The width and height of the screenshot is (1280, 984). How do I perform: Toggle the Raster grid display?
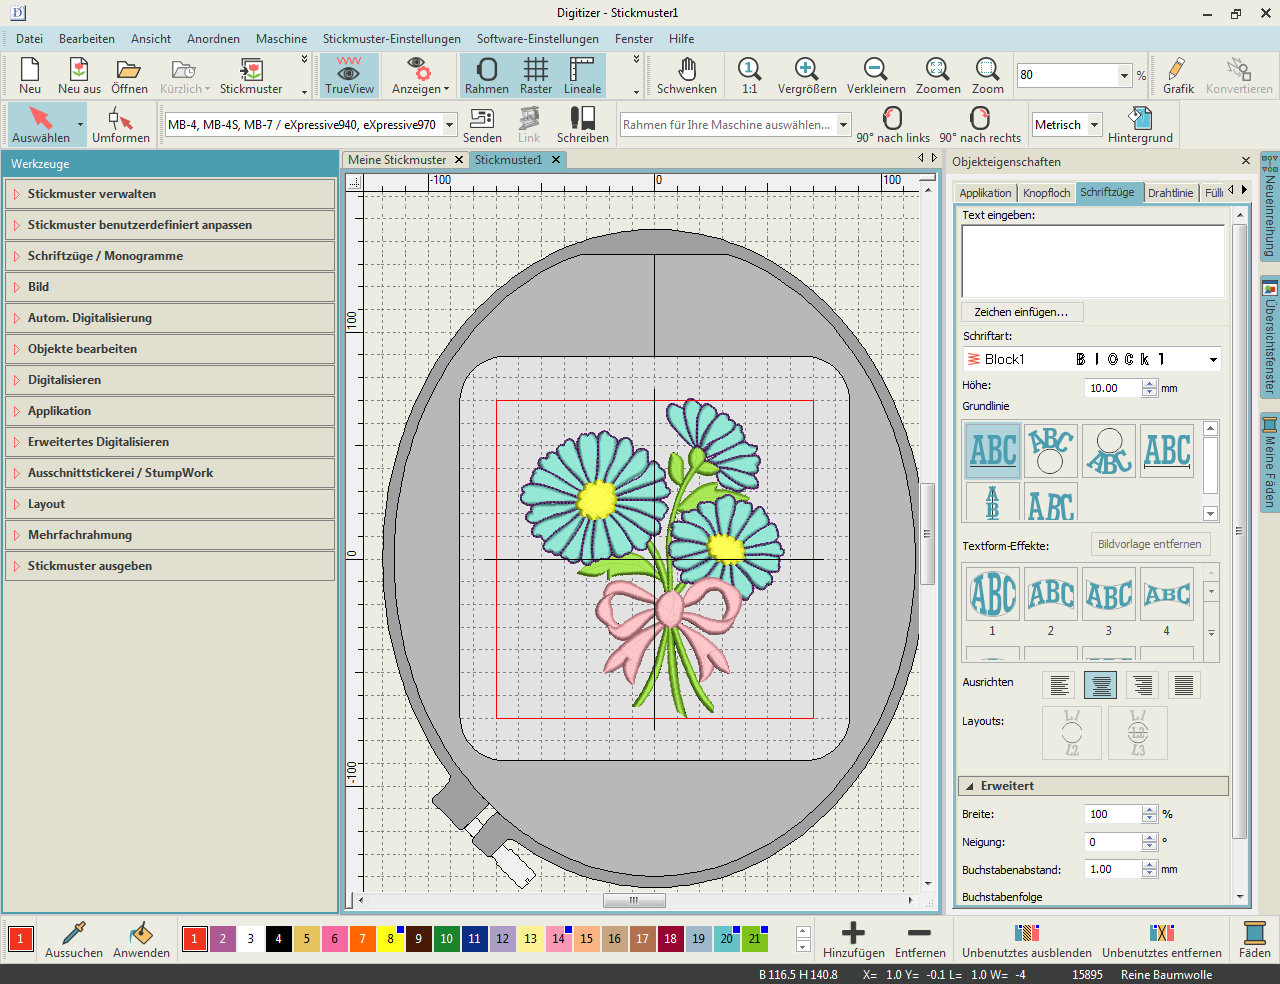[536, 75]
